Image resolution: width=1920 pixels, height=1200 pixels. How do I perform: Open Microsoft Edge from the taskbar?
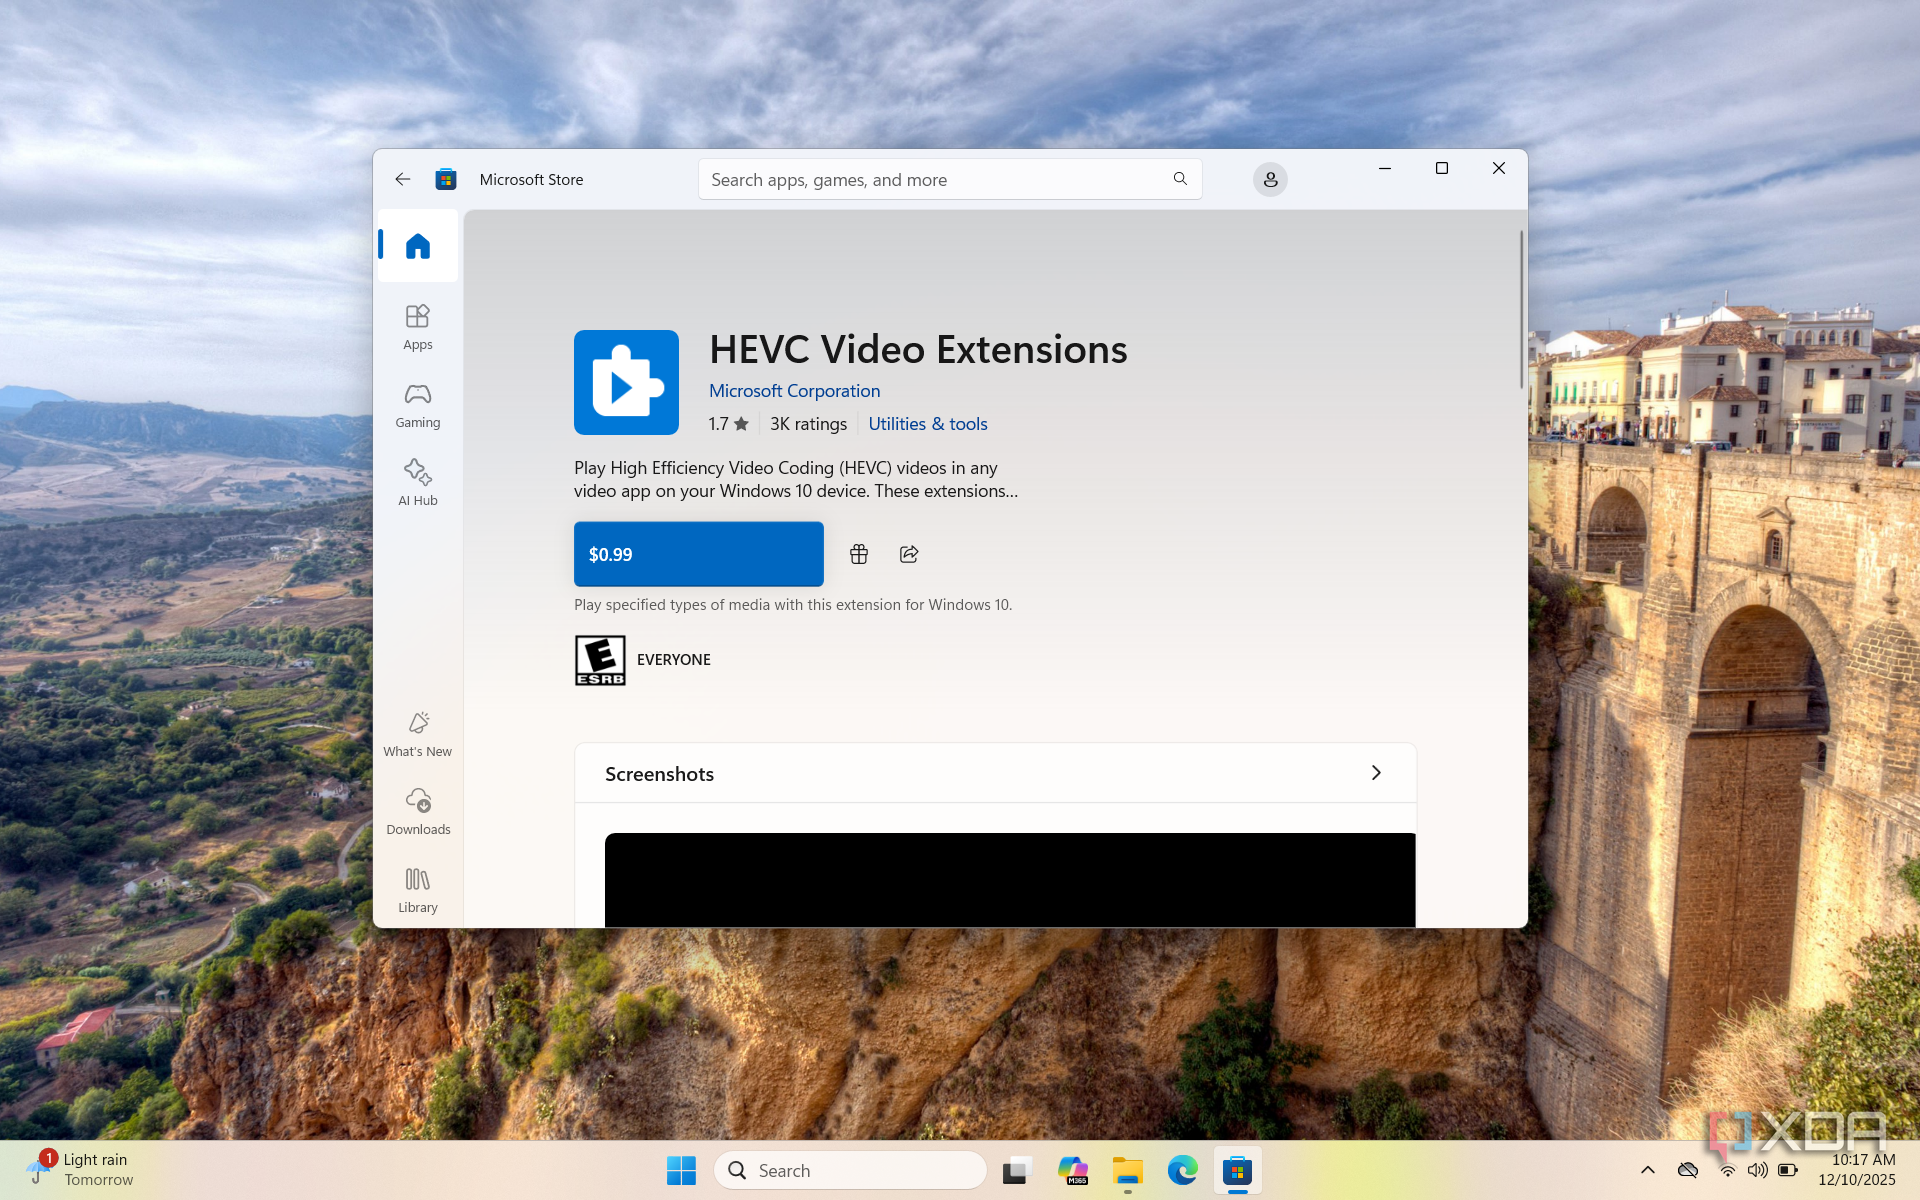pyautogui.click(x=1182, y=1170)
